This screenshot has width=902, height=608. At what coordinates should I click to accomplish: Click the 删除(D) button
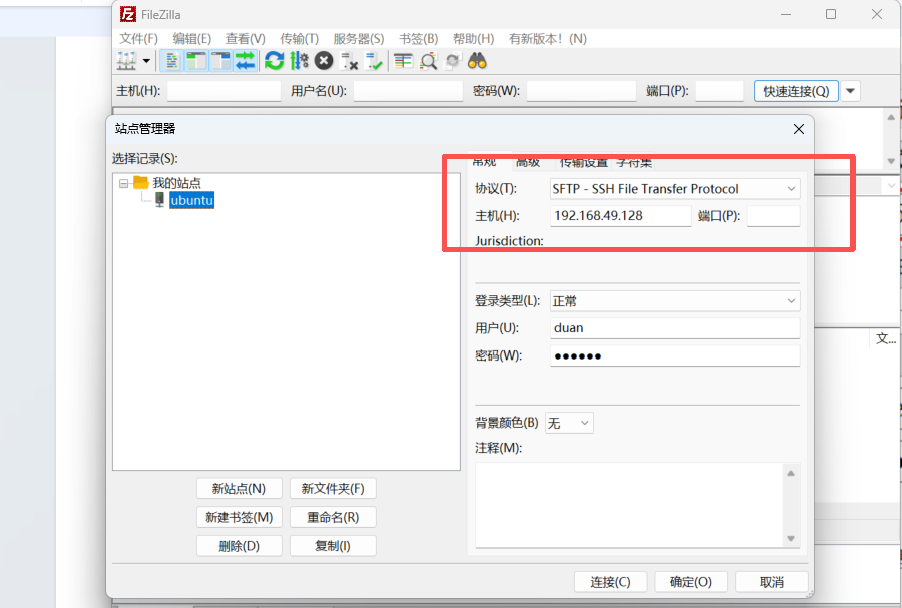(239, 546)
